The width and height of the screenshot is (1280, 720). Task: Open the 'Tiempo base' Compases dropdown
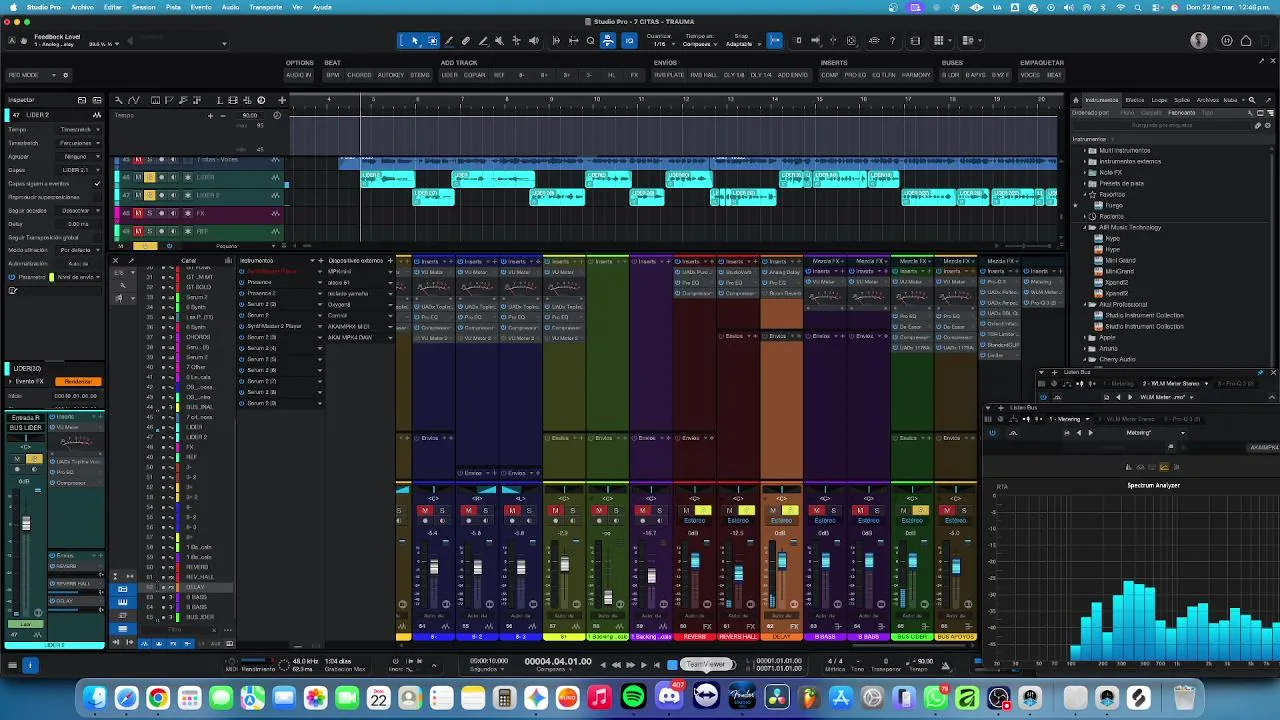(700, 44)
